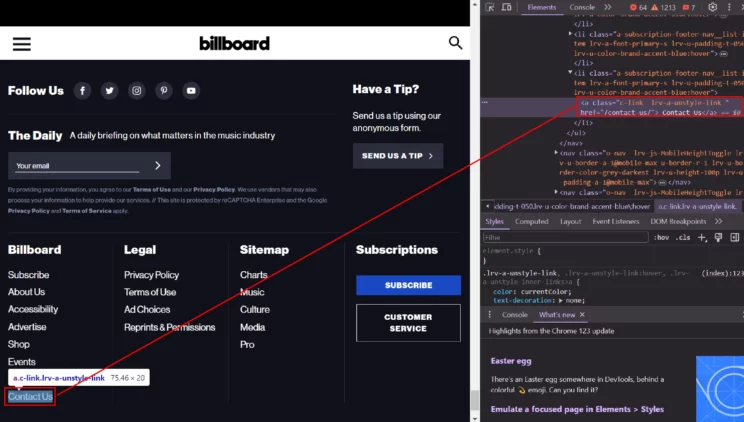Open the Event Listeners tab

[615, 221]
